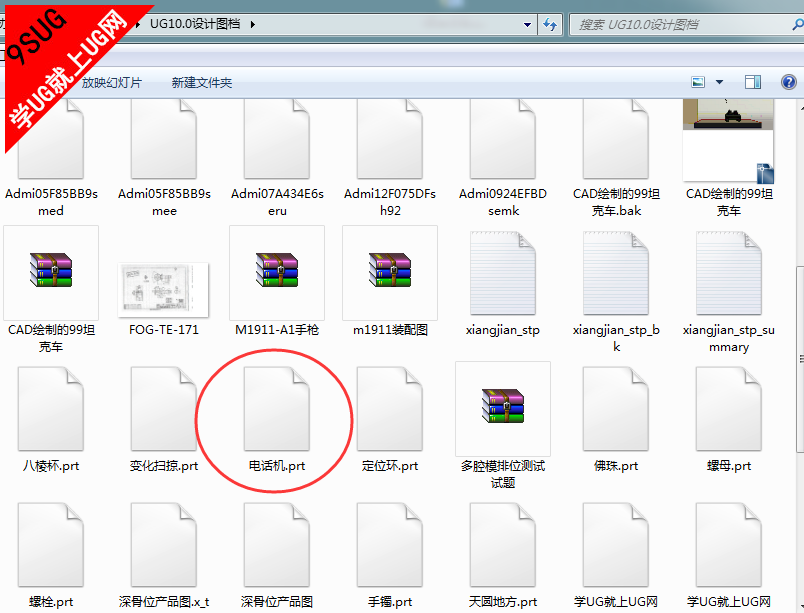Image resolution: width=804 pixels, height=613 pixels.
Task: Select the 佛珠.prt file
Action: point(616,409)
